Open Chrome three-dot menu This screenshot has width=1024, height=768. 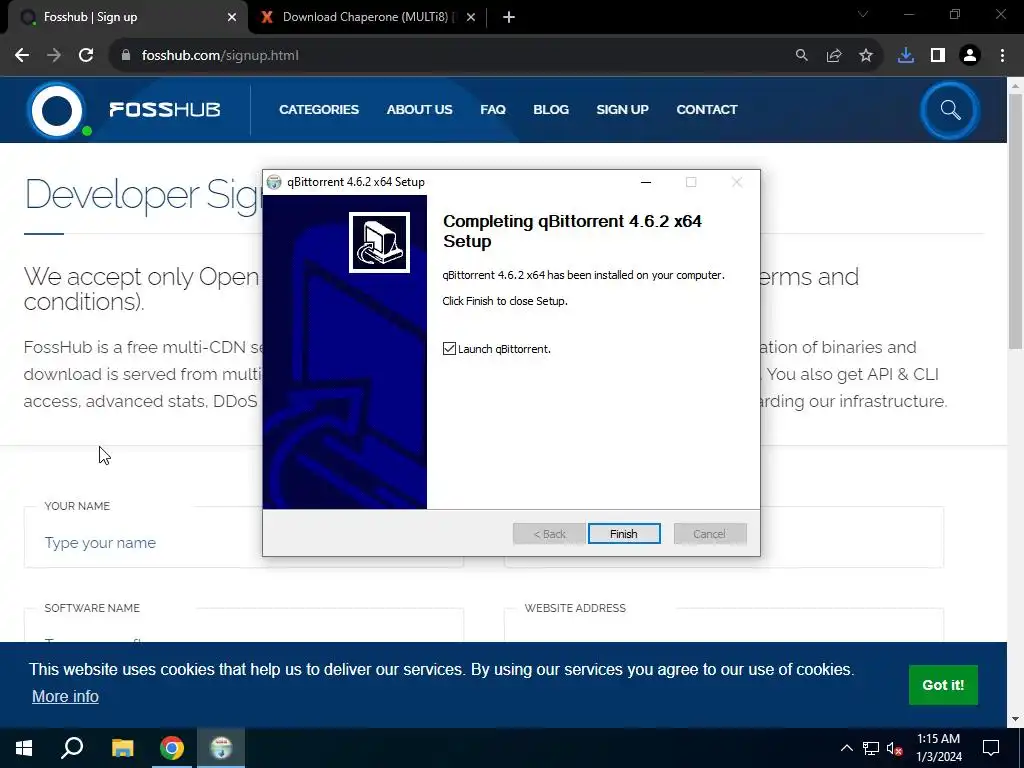pyautogui.click(x=1002, y=56)
